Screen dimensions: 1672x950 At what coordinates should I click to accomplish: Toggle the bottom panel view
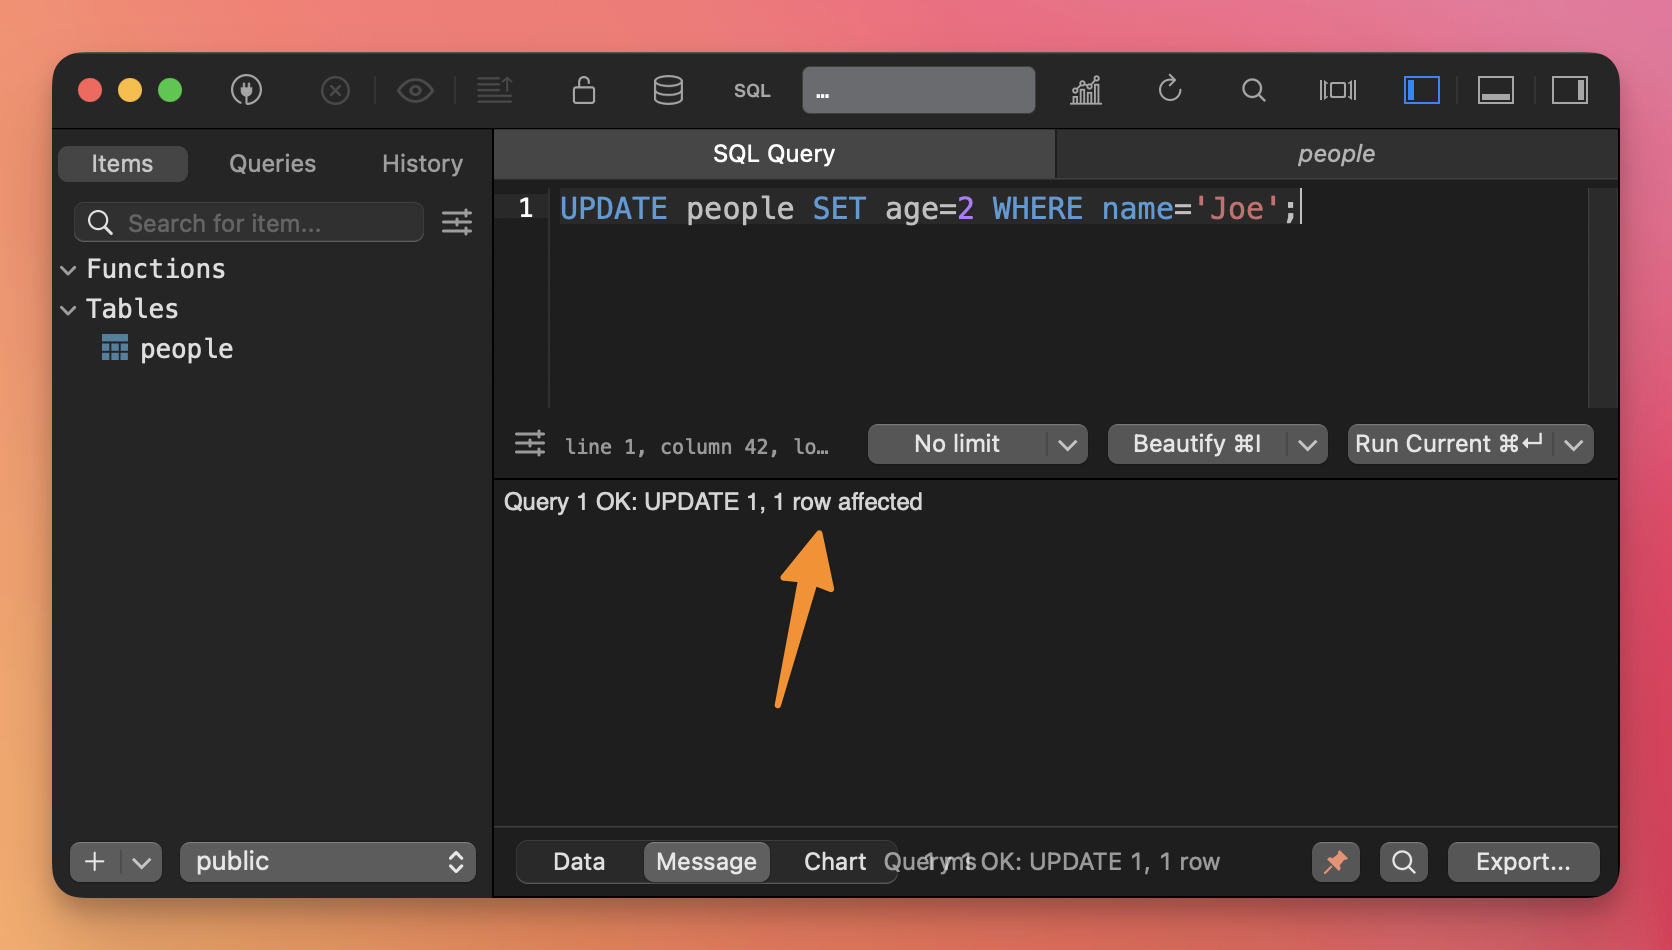[x=1495, y=91]
